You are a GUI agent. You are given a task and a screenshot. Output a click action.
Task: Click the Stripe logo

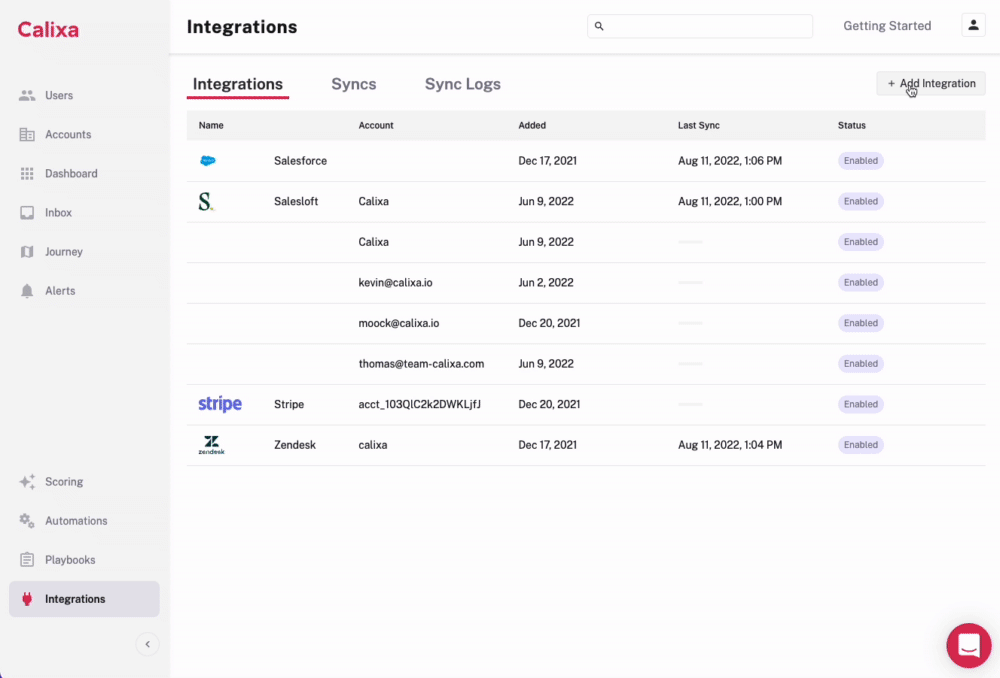click(220, 404)
